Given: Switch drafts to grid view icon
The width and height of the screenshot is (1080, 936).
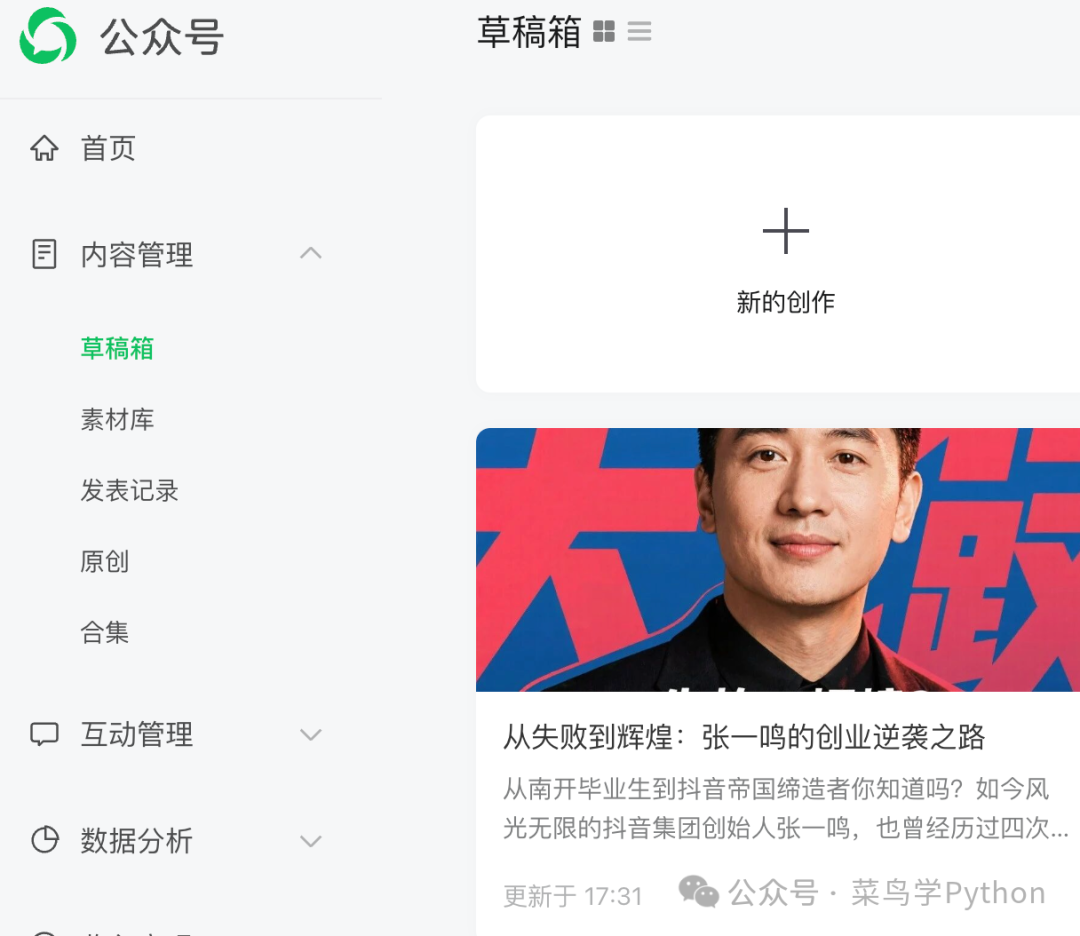Looking at the screenshot, I should coord(604,32).
